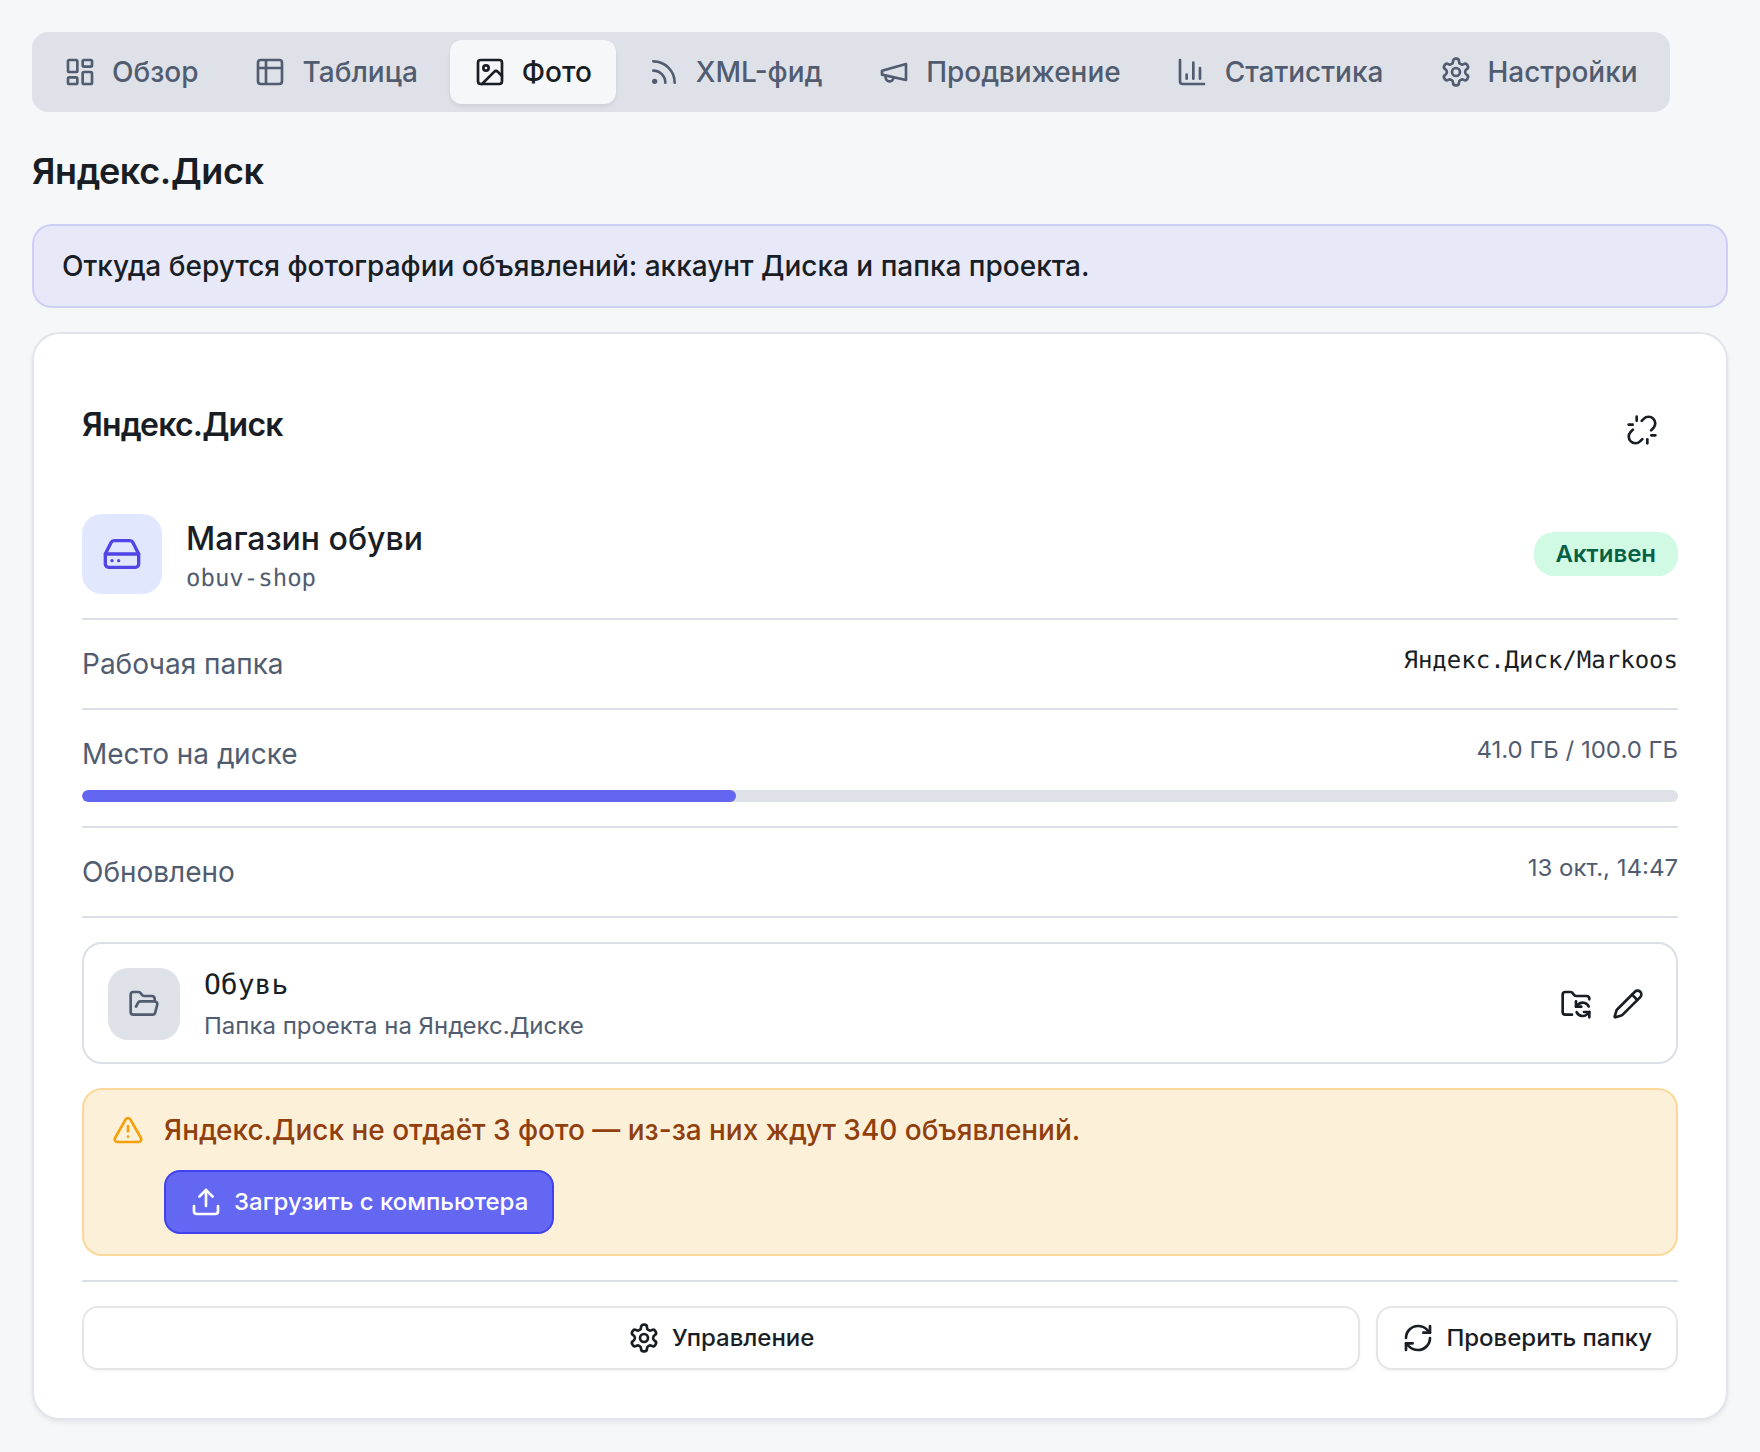The image size is (1760, 1452).
Task: Open the XML-фид tab
Action: (x=735, y=72)
